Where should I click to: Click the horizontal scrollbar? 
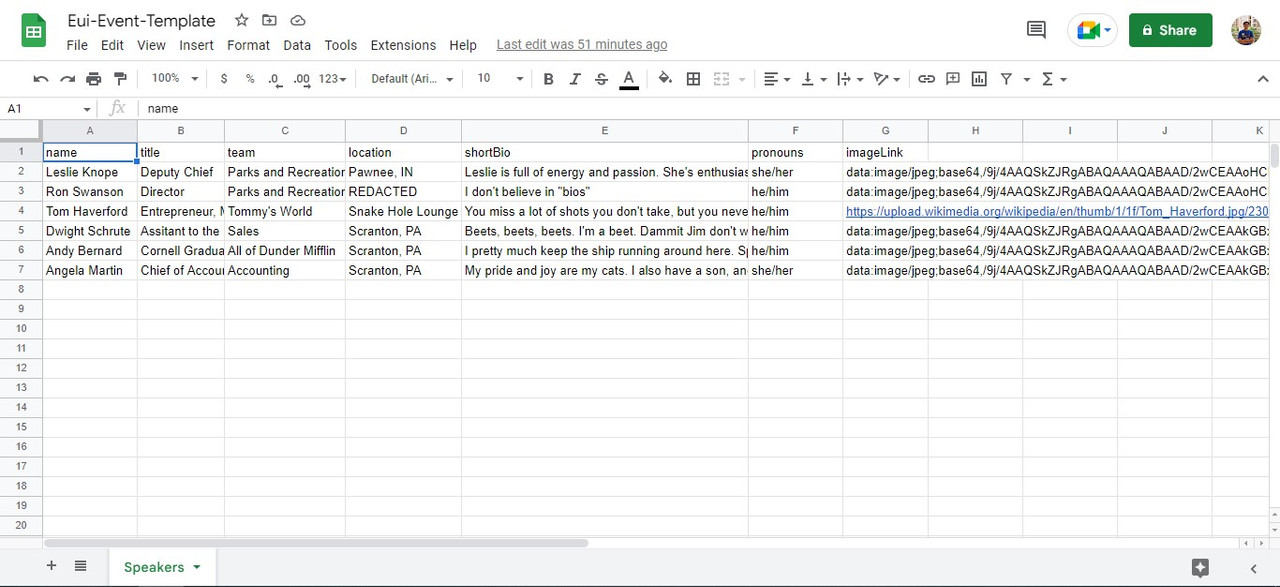[x=316, y=543]
